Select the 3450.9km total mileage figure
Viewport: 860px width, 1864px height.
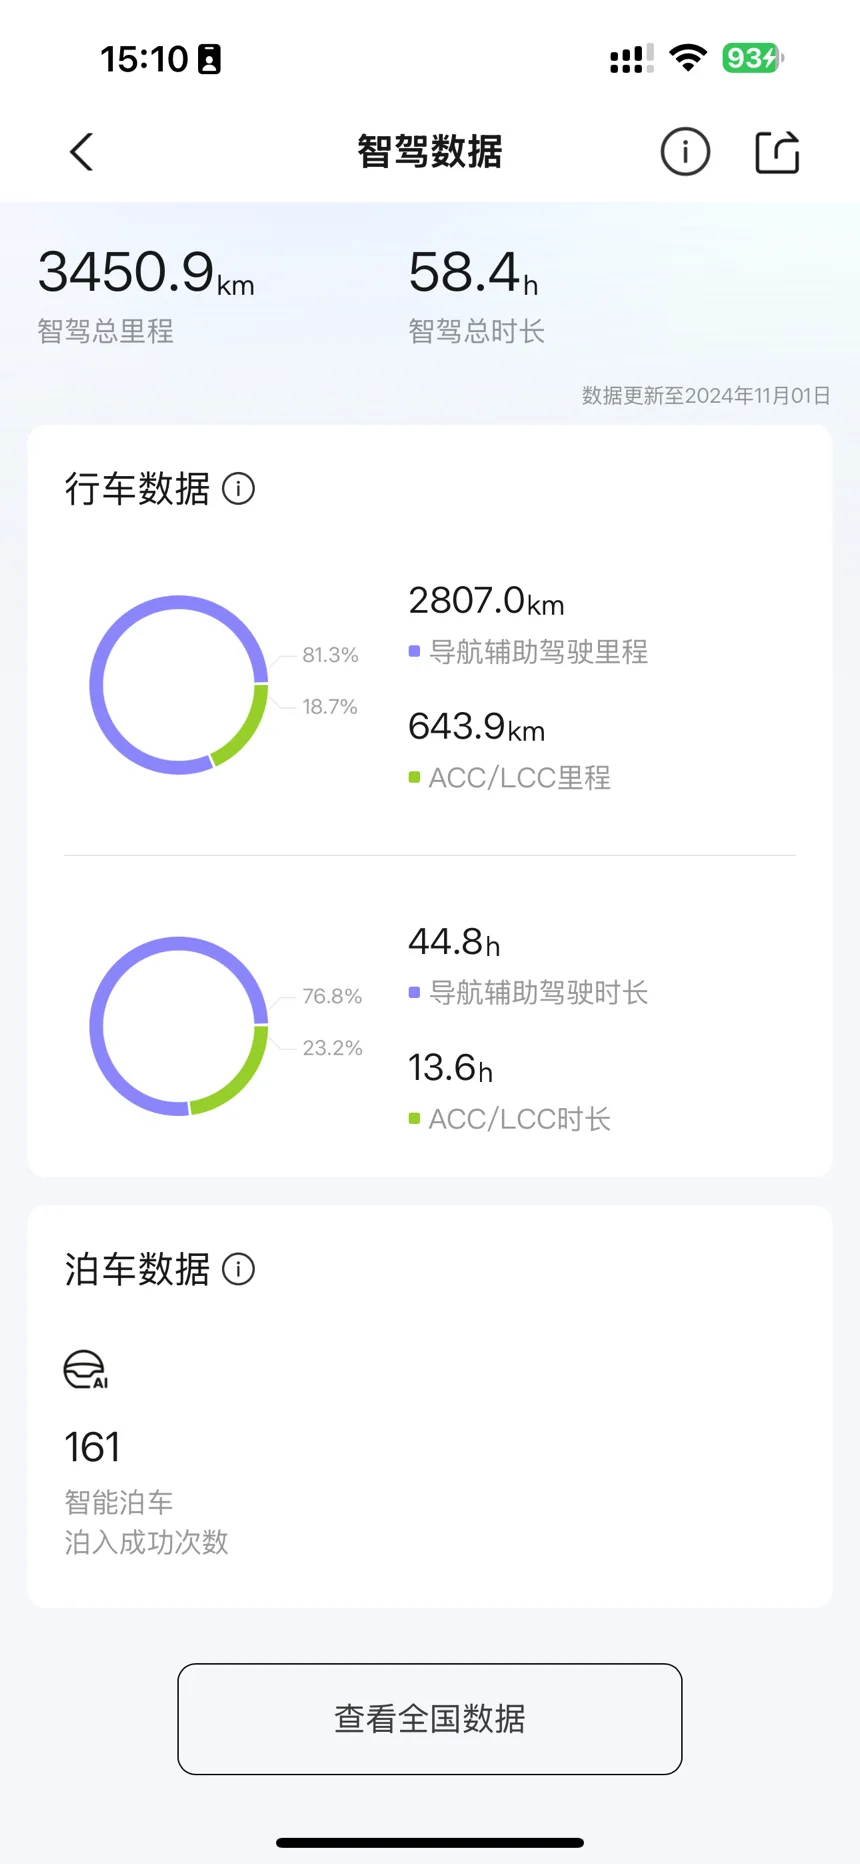pos(146,273)
